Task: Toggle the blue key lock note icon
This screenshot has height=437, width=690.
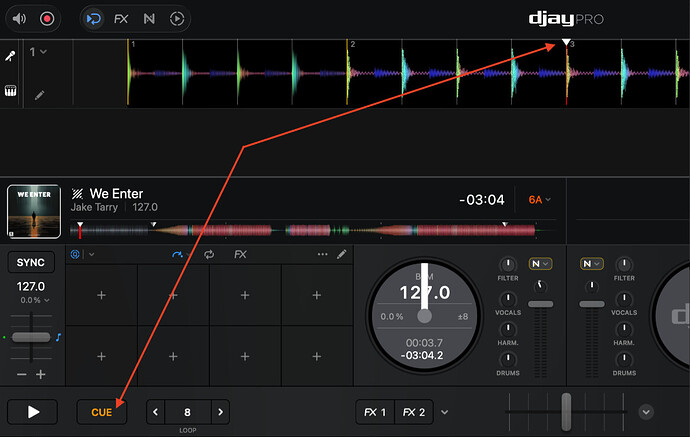Action: pyautogui.click(x=58, y=337)
